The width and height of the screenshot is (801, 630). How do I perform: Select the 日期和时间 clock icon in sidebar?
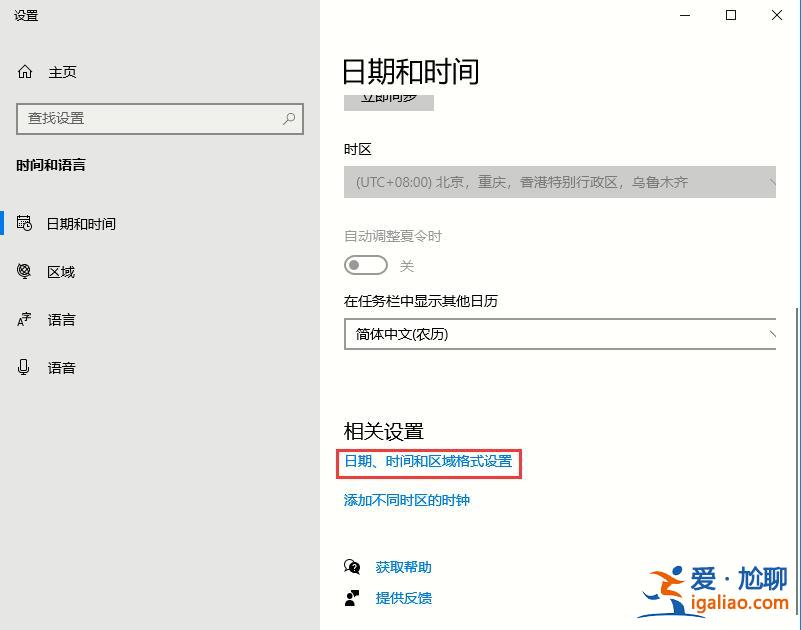point(24,223)
